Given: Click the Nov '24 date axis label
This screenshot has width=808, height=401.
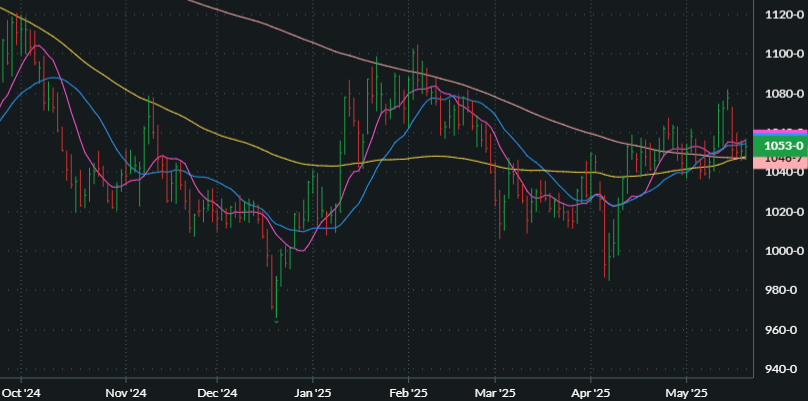Looking at the screenshot, I should pyautogui.click(x=126, y=393).
